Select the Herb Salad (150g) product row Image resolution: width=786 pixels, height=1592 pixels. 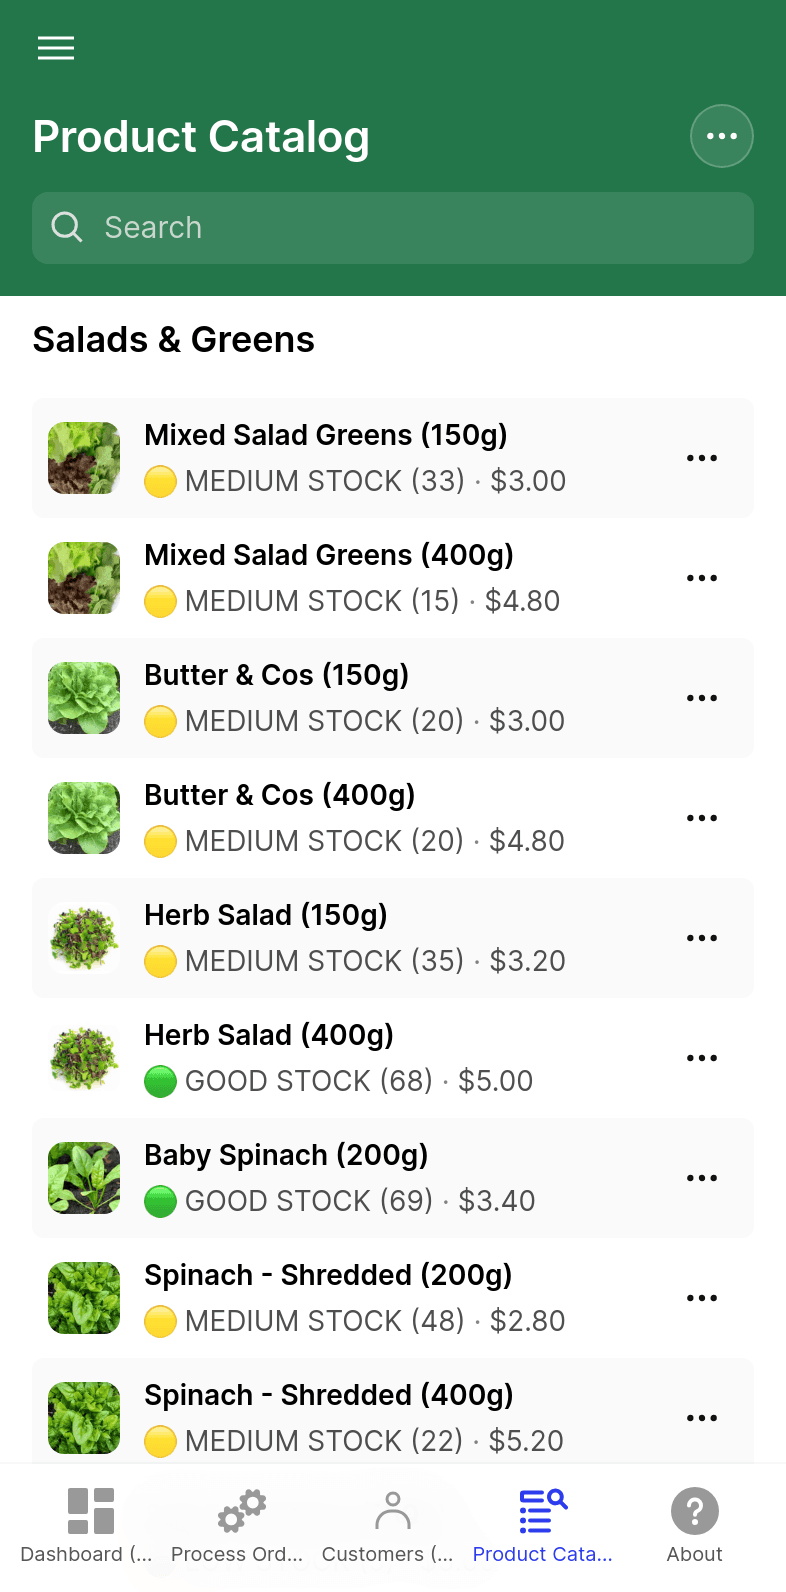point(393,938)
